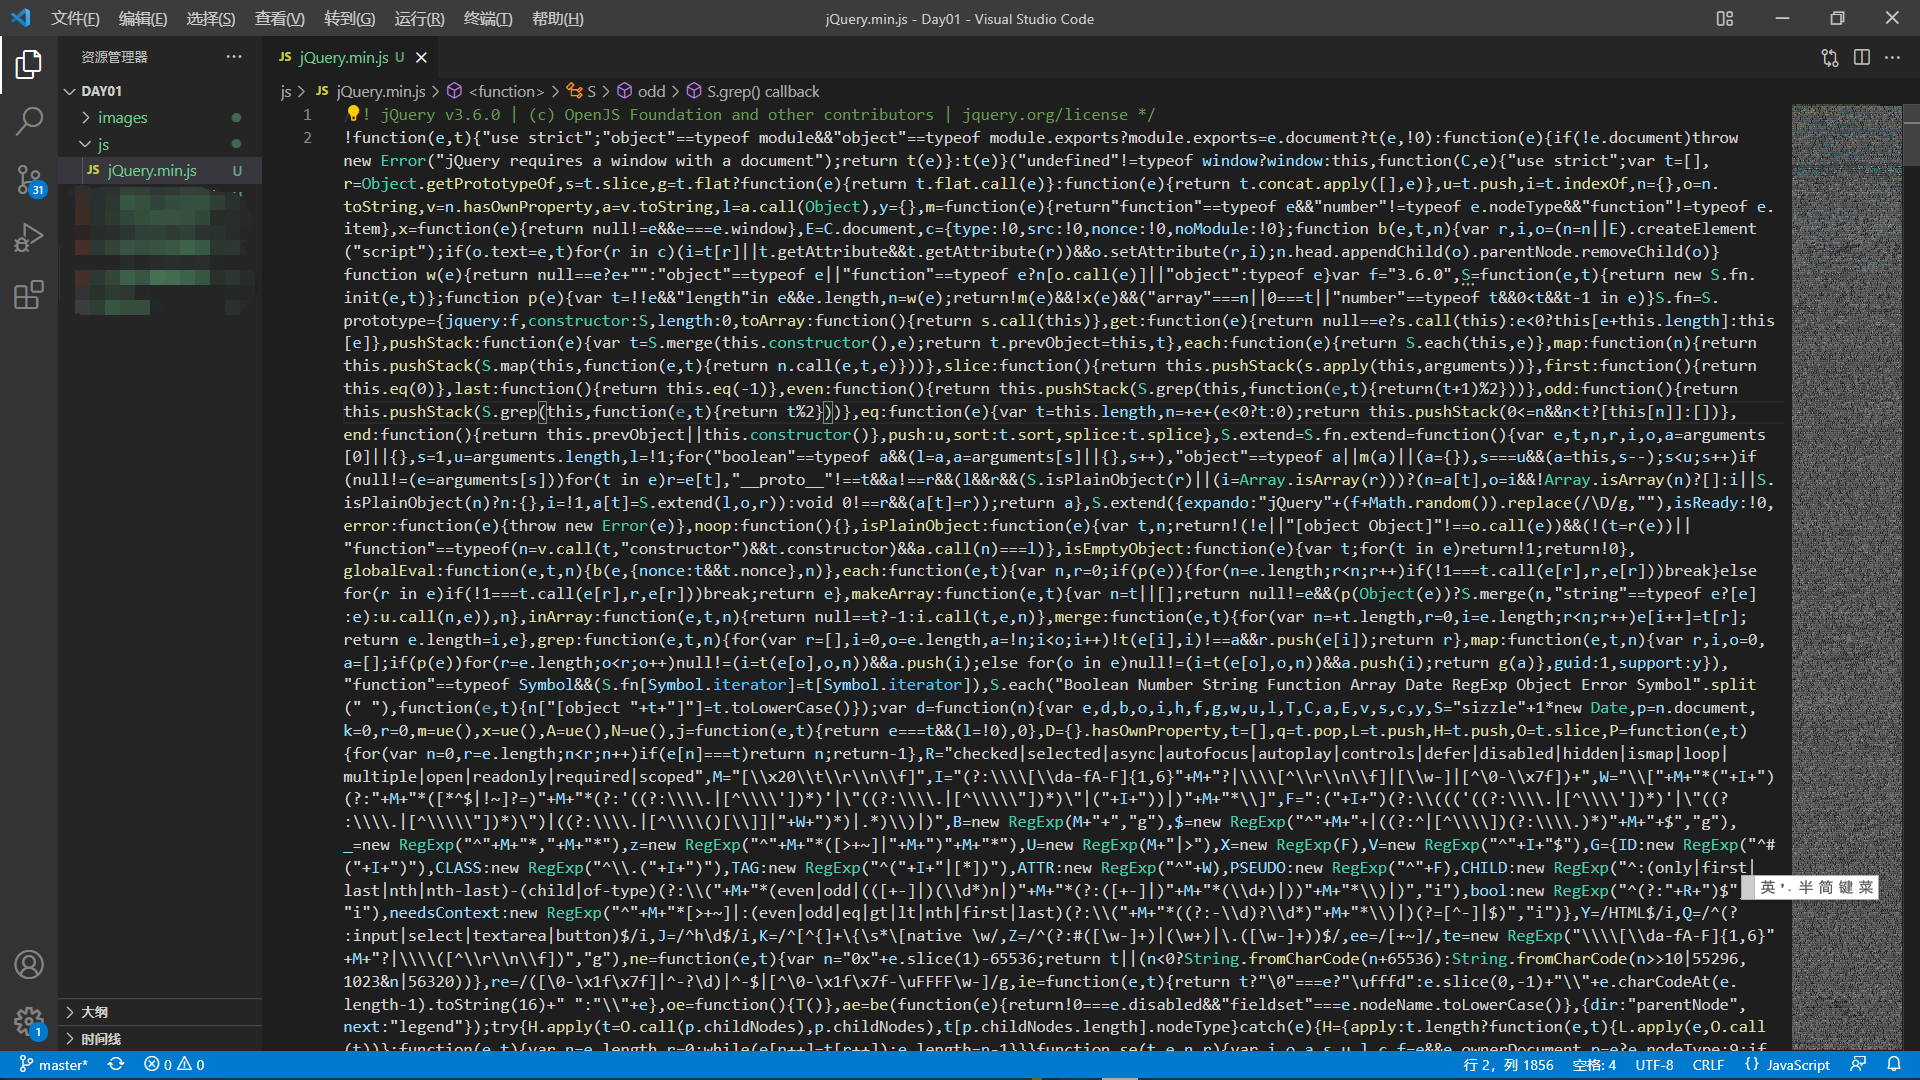
Task: Click master branch indicator in status bar
Action: coord(54,1065)
